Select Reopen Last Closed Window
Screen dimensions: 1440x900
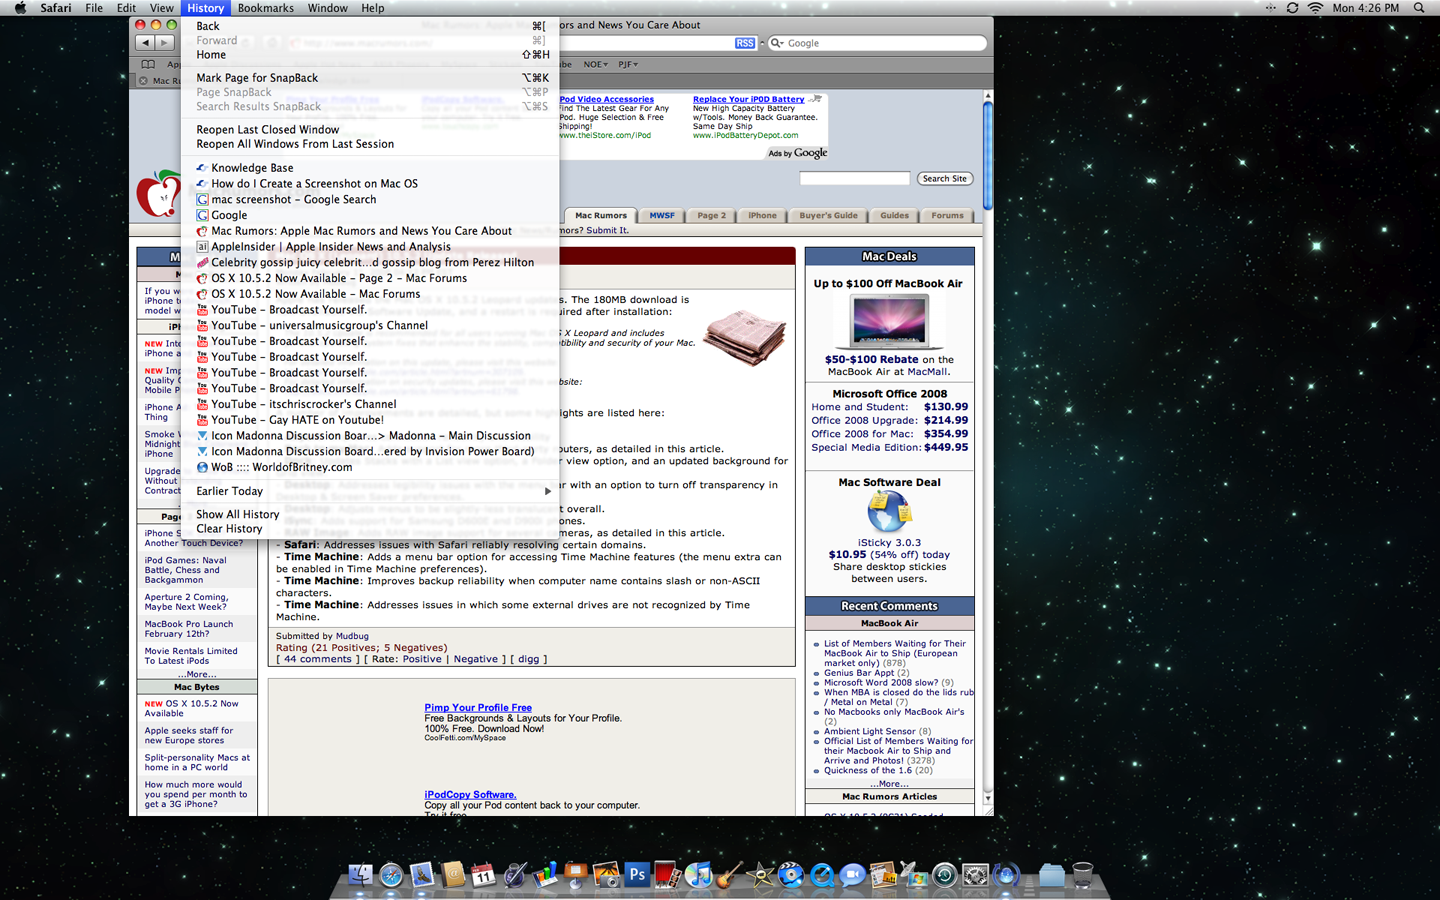point(267,130)
